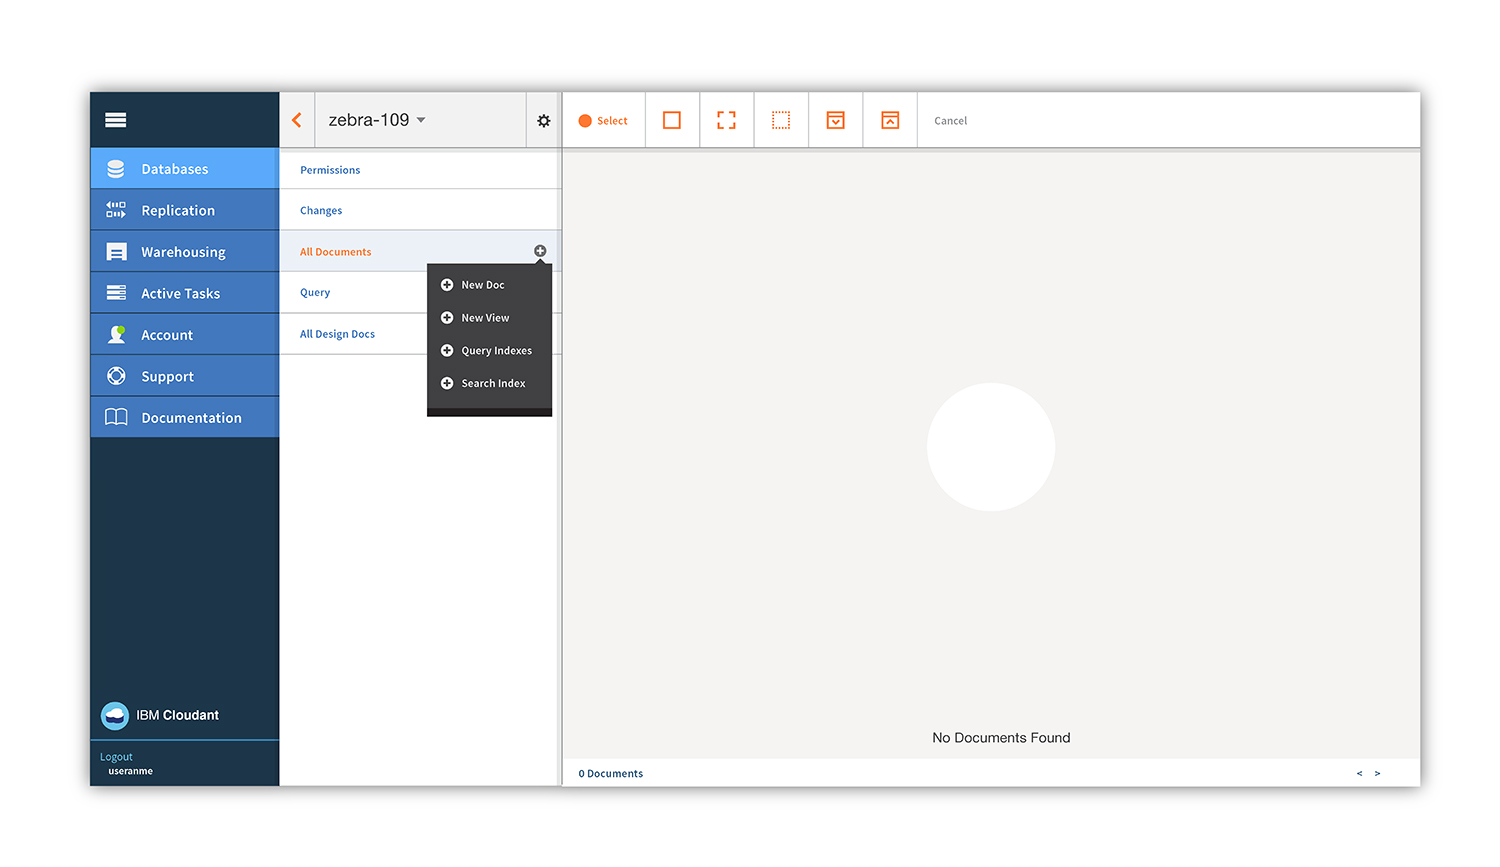Click the Cancel button in toolbar
The image size is (1500, 867).
tap(950, 121)
